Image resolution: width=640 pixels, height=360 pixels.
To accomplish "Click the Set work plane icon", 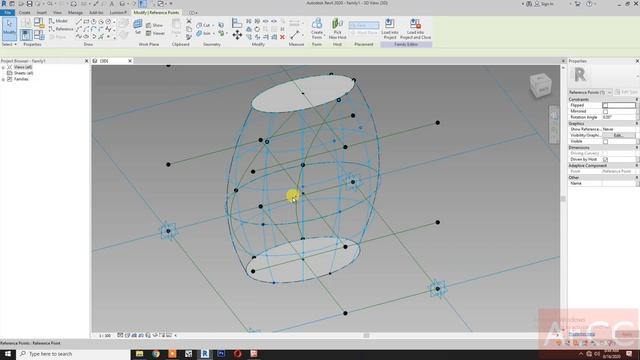I will [138, 26].
